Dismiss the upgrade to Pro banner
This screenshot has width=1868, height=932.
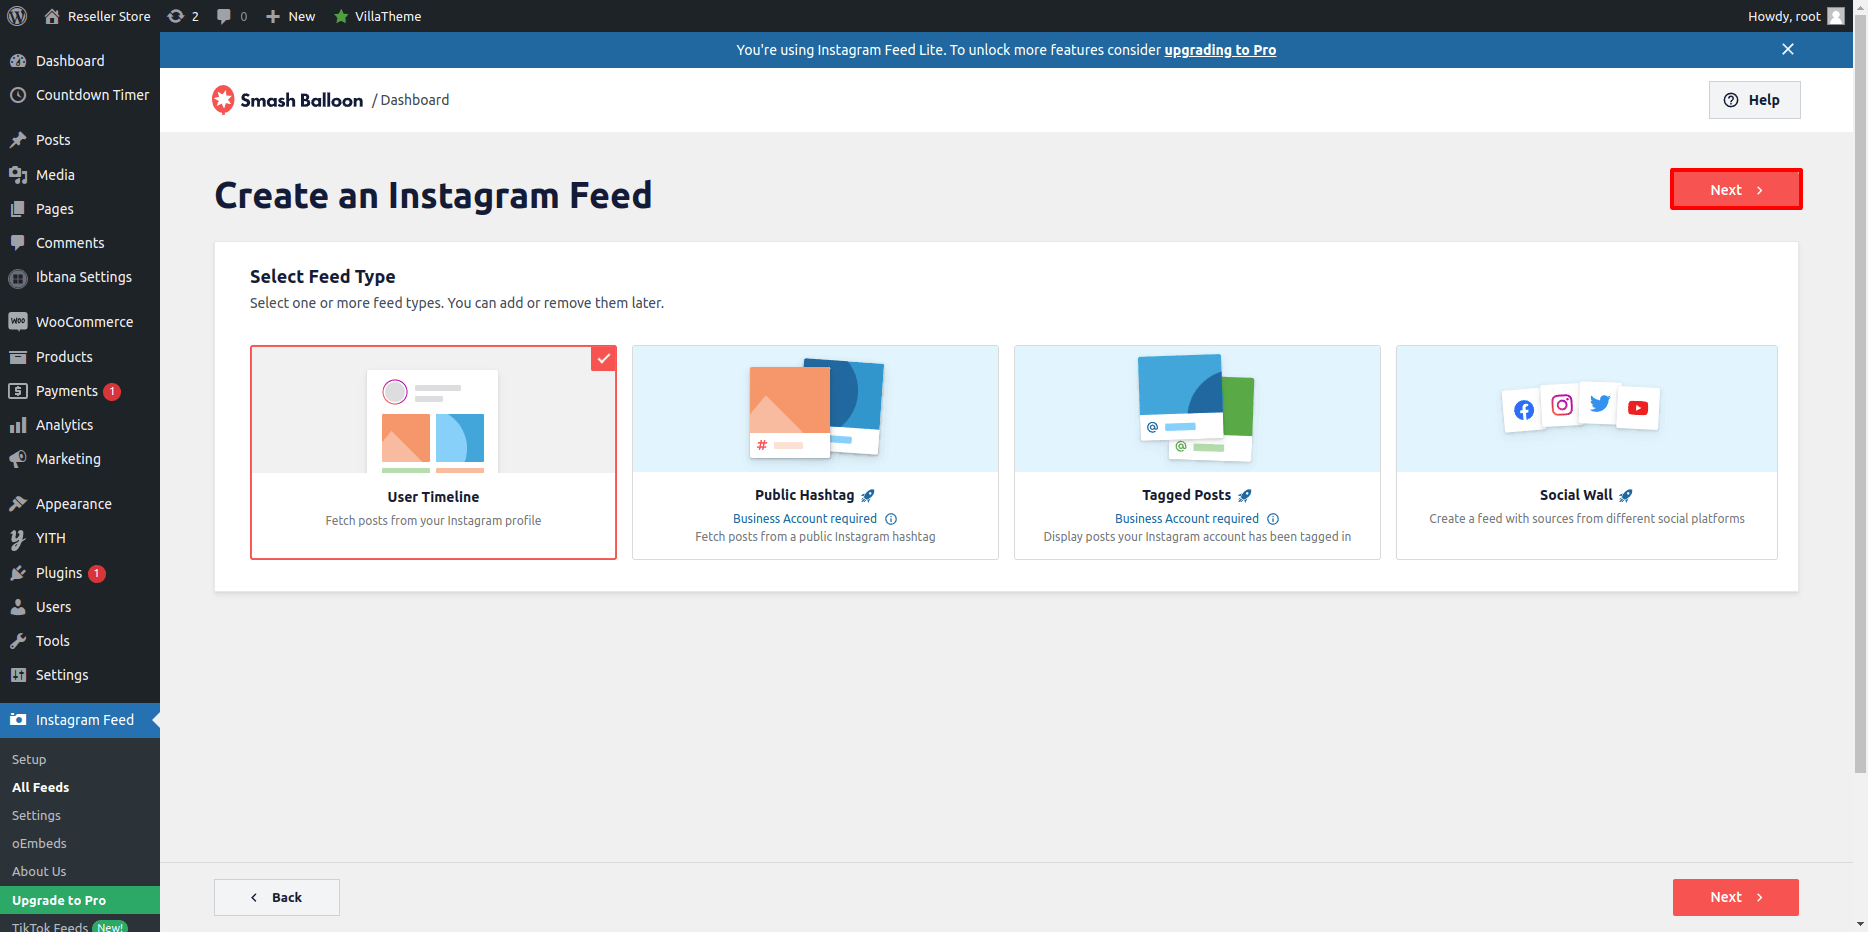[1788, 49]
